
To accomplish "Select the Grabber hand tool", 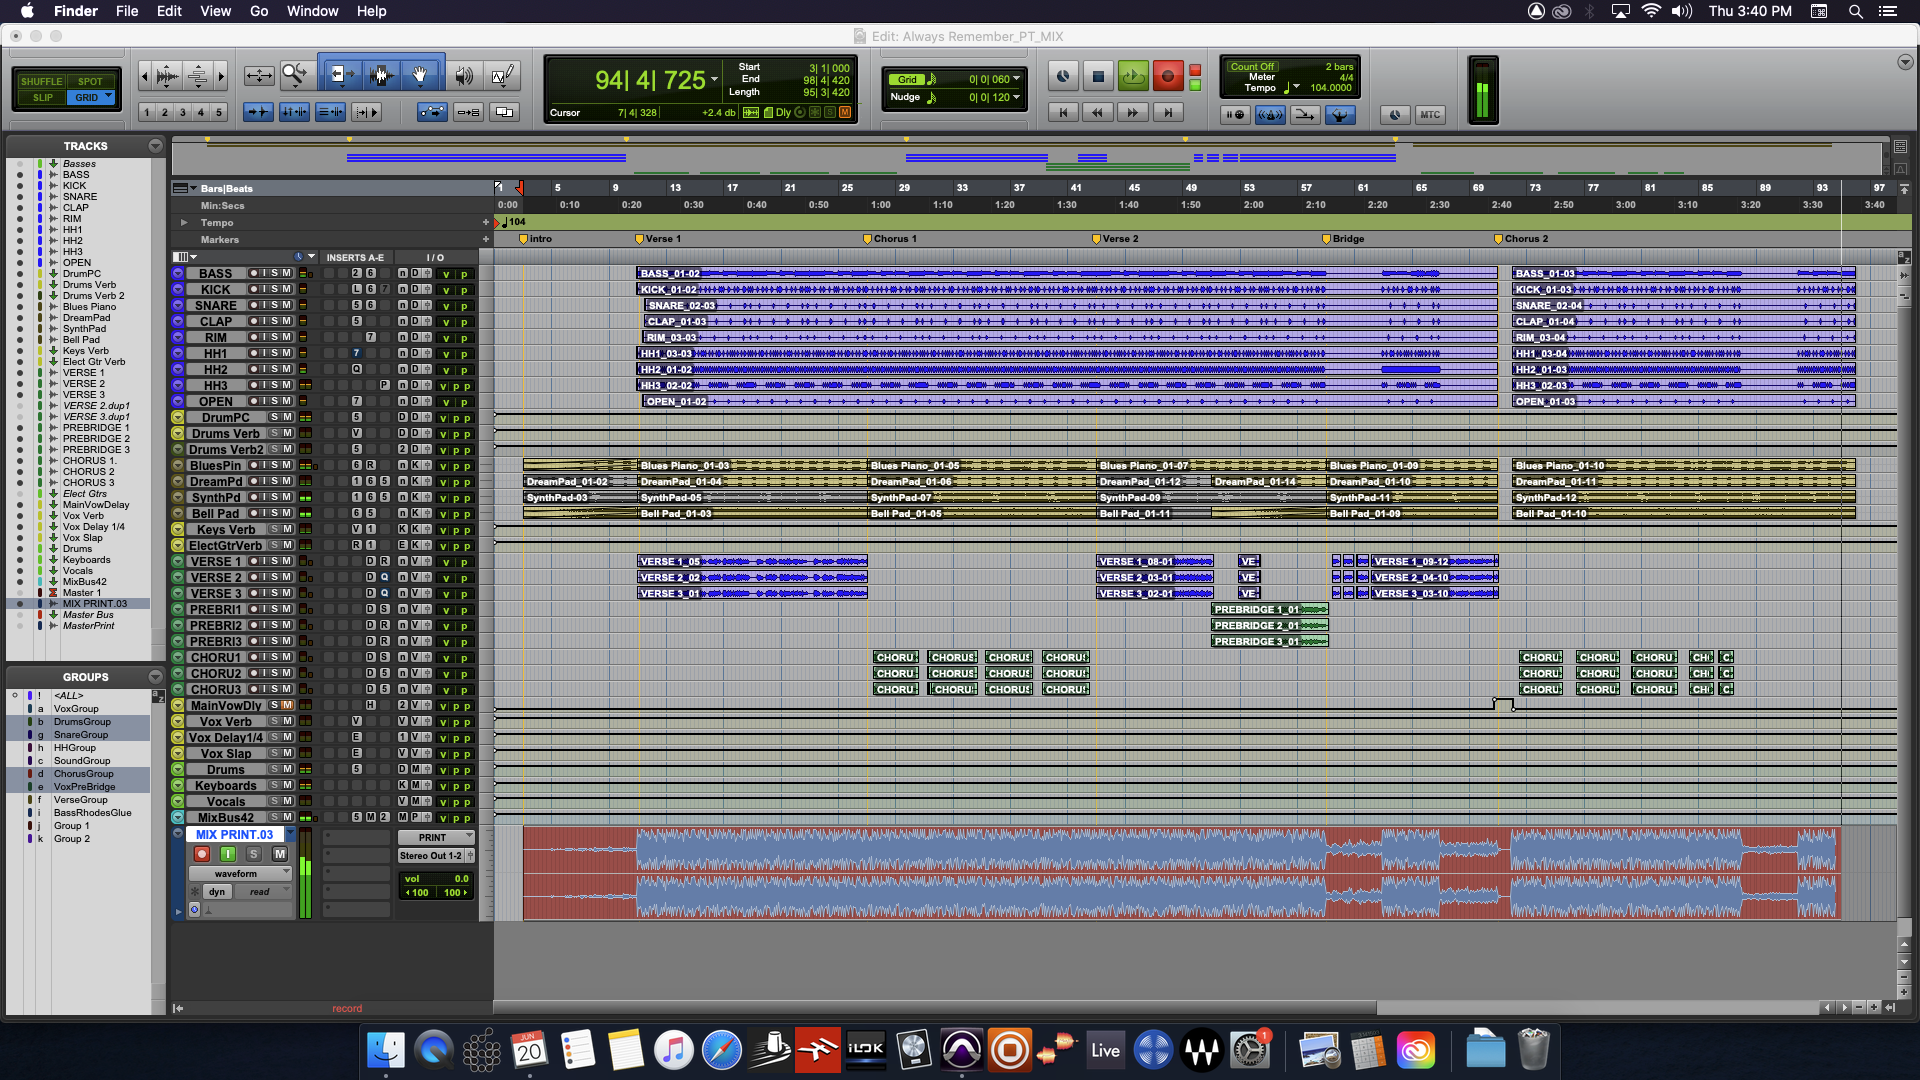I will click(421, 75).
